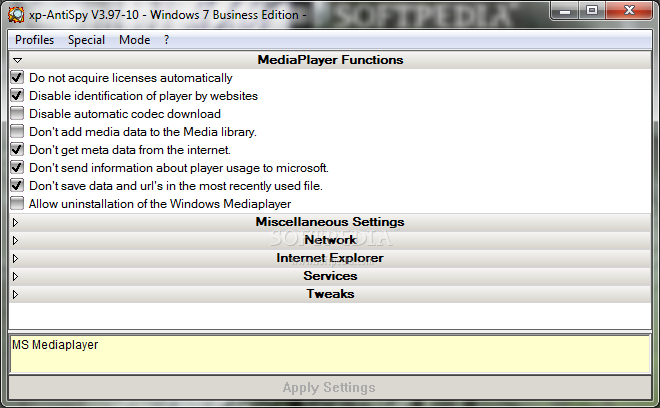The height and width of the screenshot is (408, 660).
Task: Close the xp-AntiSpy window
Action: click(630, 10)
